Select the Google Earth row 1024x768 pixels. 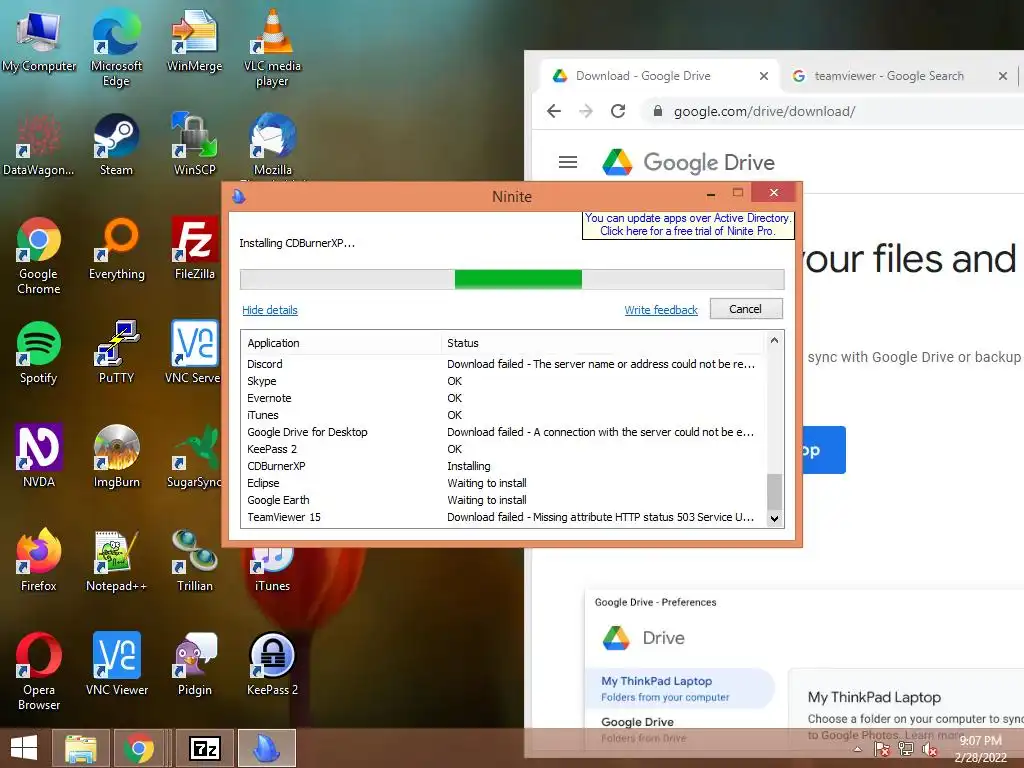[502, 500]
